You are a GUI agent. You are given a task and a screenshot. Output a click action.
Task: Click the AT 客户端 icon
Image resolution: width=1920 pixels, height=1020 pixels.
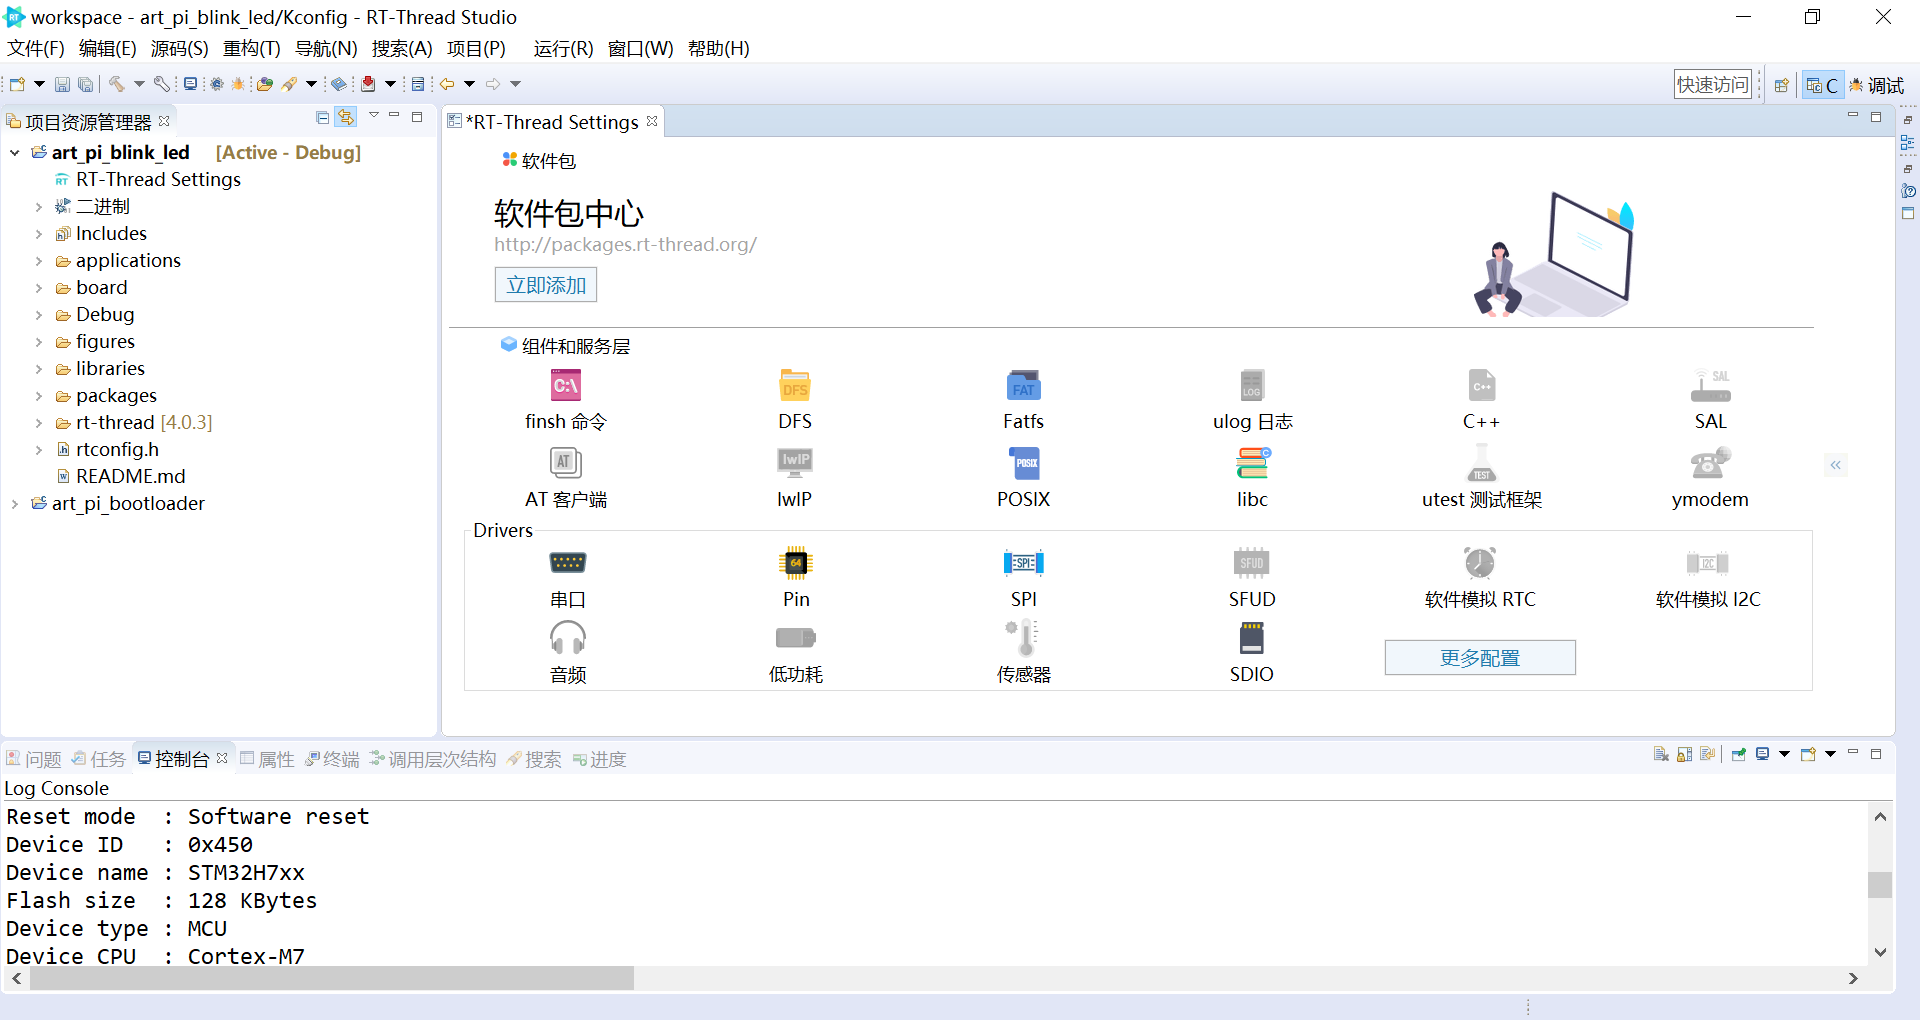click(x=566, y=463)
